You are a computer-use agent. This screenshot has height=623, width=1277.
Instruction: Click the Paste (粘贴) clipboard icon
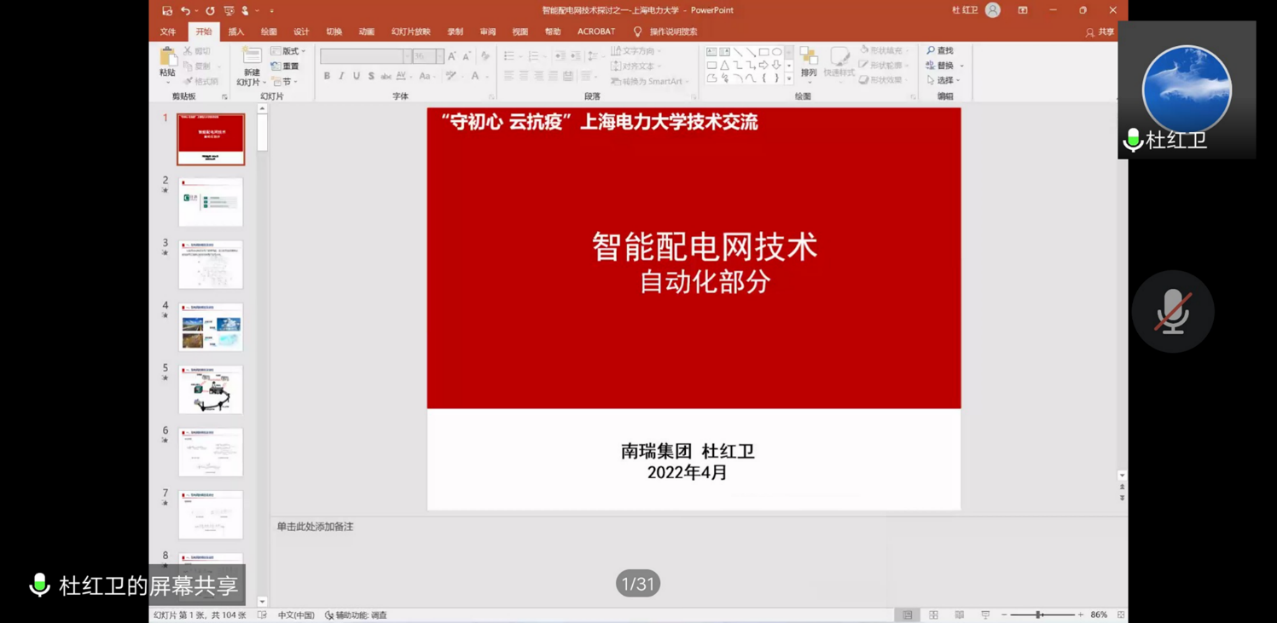(167, 58)
